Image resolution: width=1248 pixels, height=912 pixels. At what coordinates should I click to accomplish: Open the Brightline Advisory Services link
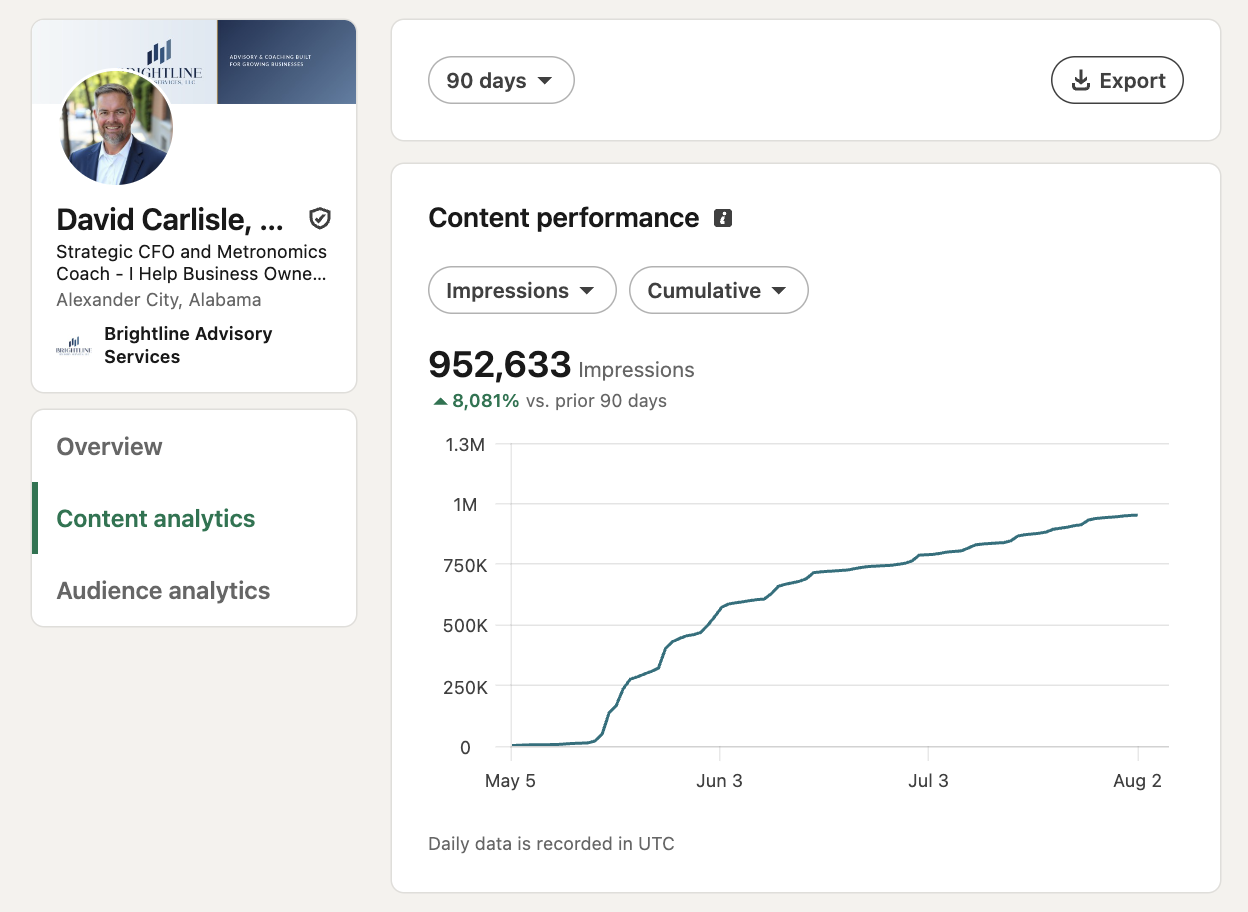coord(188,345)
